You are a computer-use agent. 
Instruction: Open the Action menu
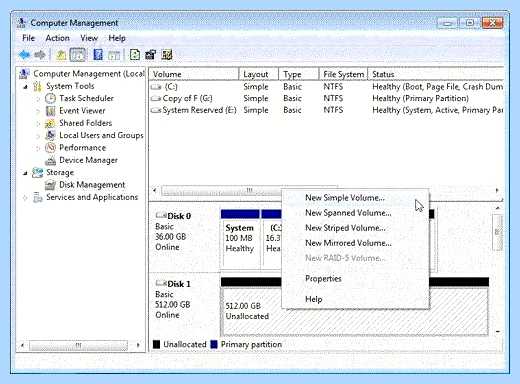pyautogui.click(x=57, y=38)
